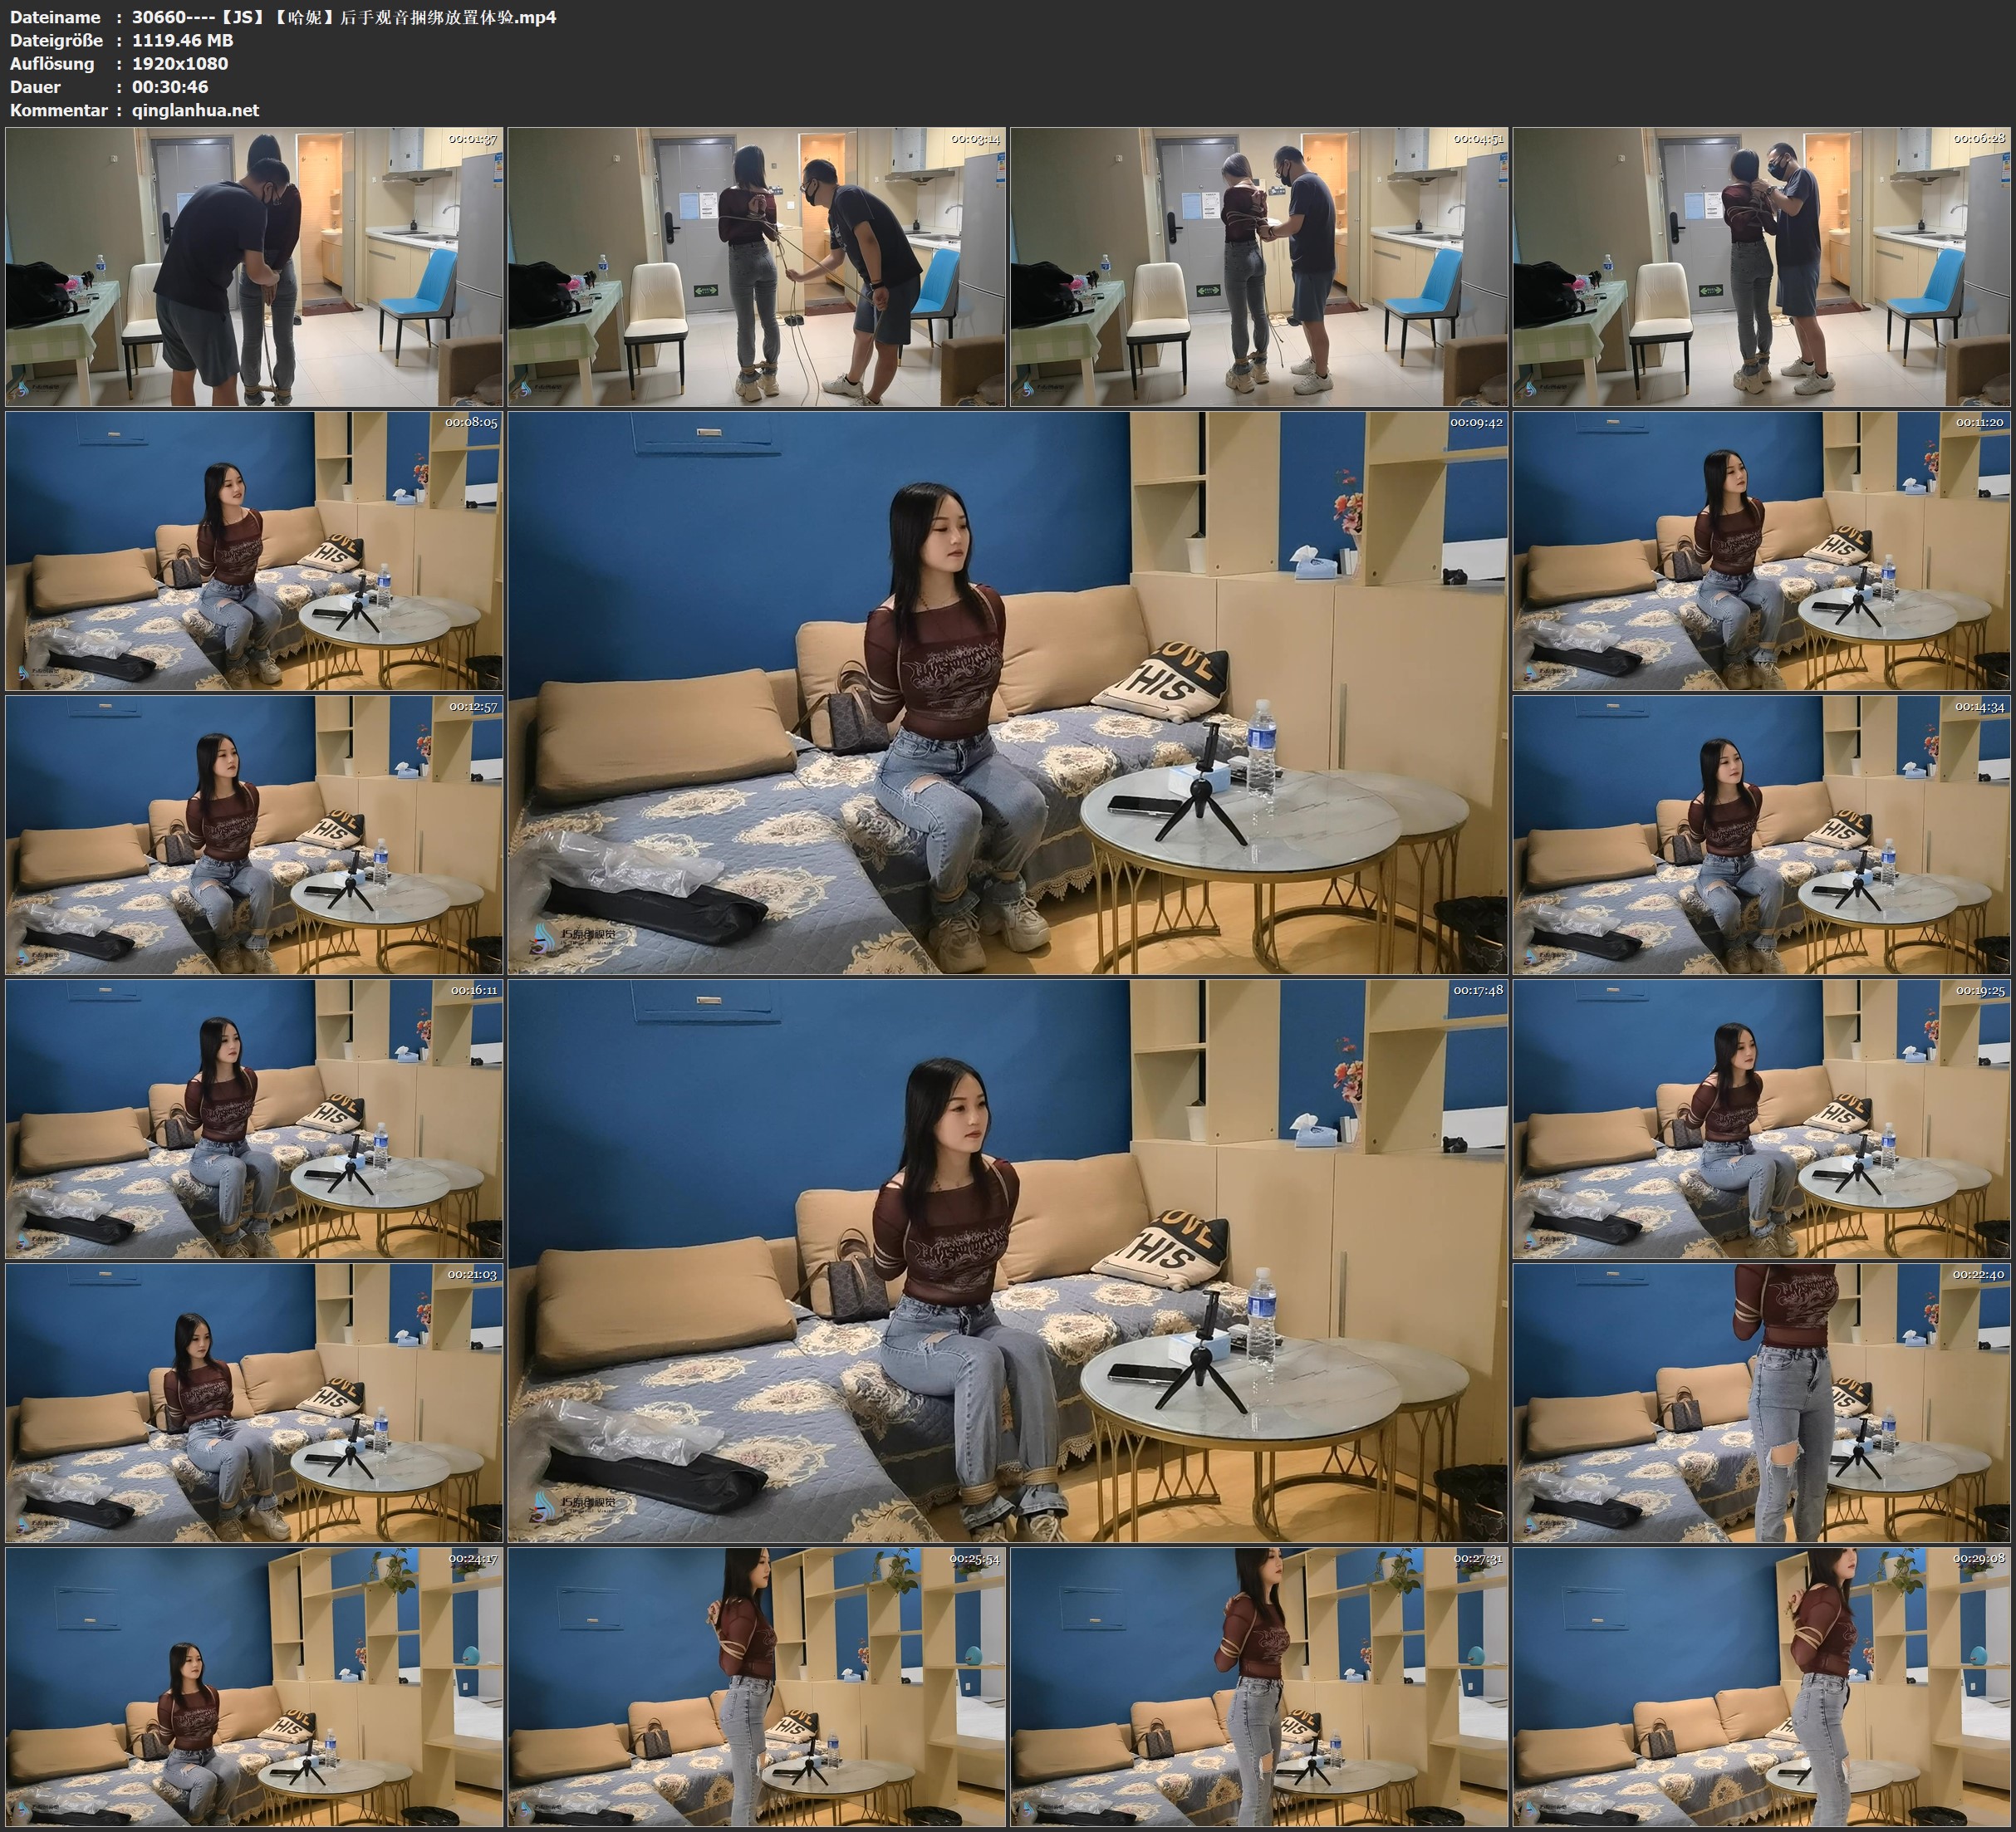Select the large thumbnail at 00:17:48
The height and width of the screenshot is (1832, 2016).
(x=1008, y=1260)
